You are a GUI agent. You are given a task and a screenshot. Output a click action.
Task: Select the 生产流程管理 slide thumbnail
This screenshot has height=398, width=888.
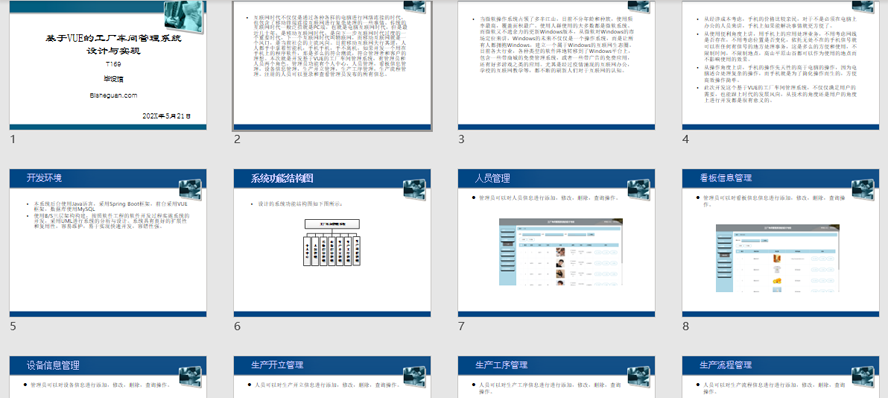click(x=780, y=377)
